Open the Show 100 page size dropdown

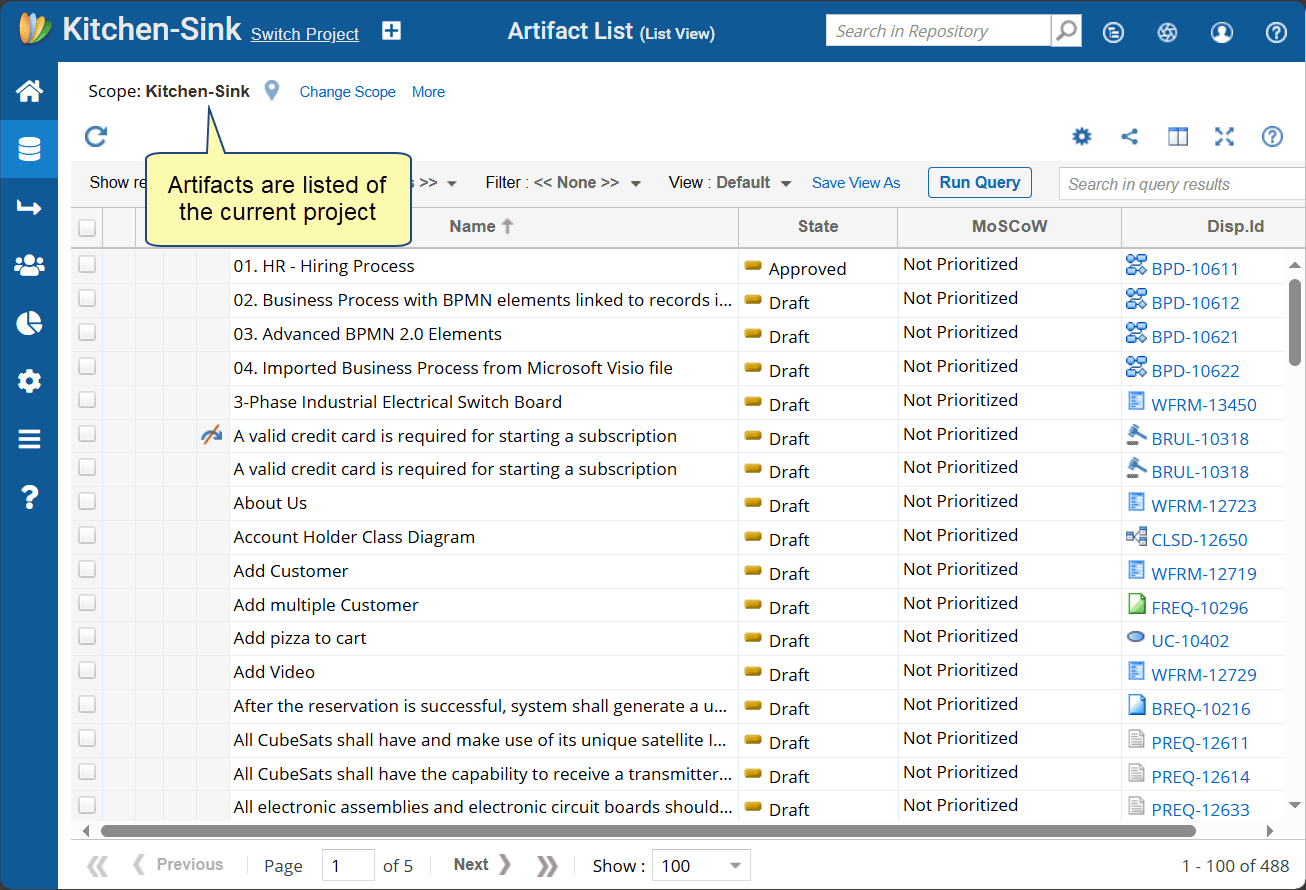point(700,866)
